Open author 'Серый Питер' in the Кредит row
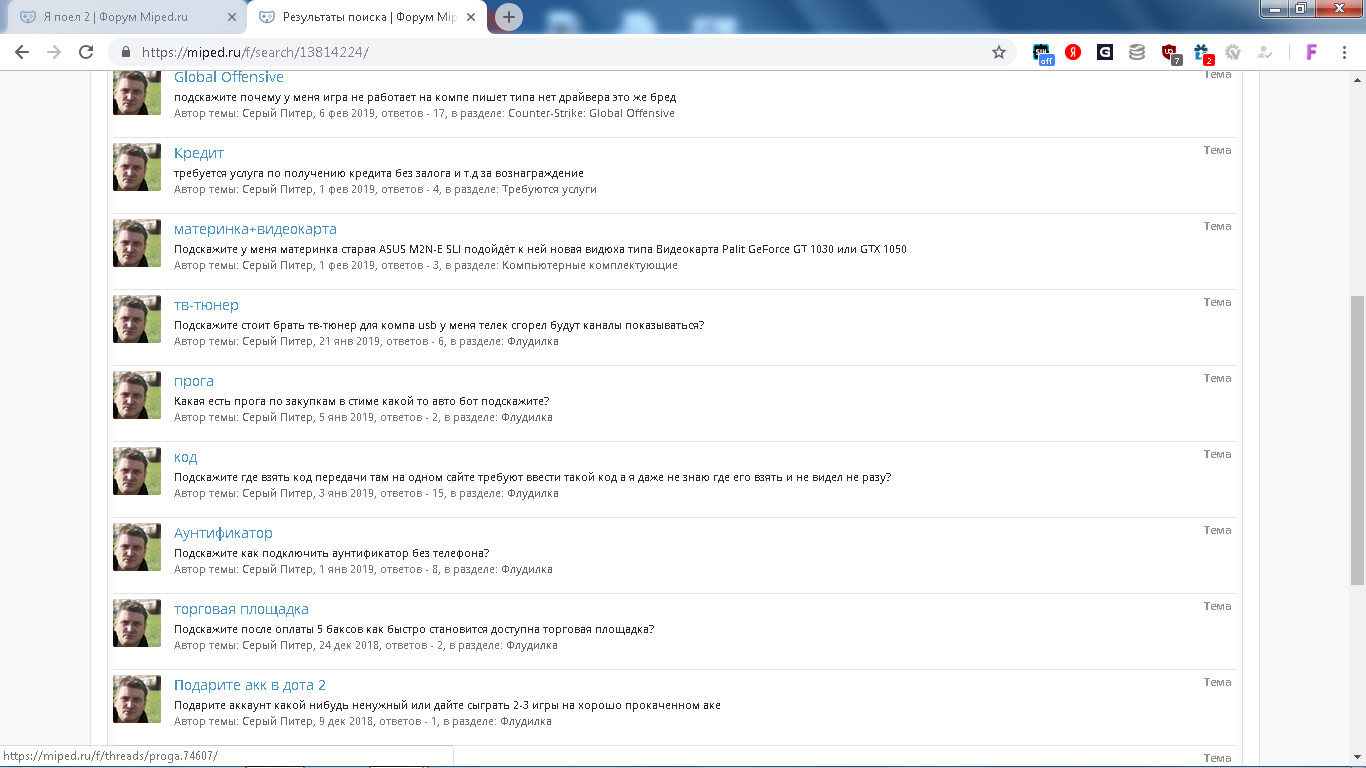Screen dimensions: 1366x768 click(278, 189)
